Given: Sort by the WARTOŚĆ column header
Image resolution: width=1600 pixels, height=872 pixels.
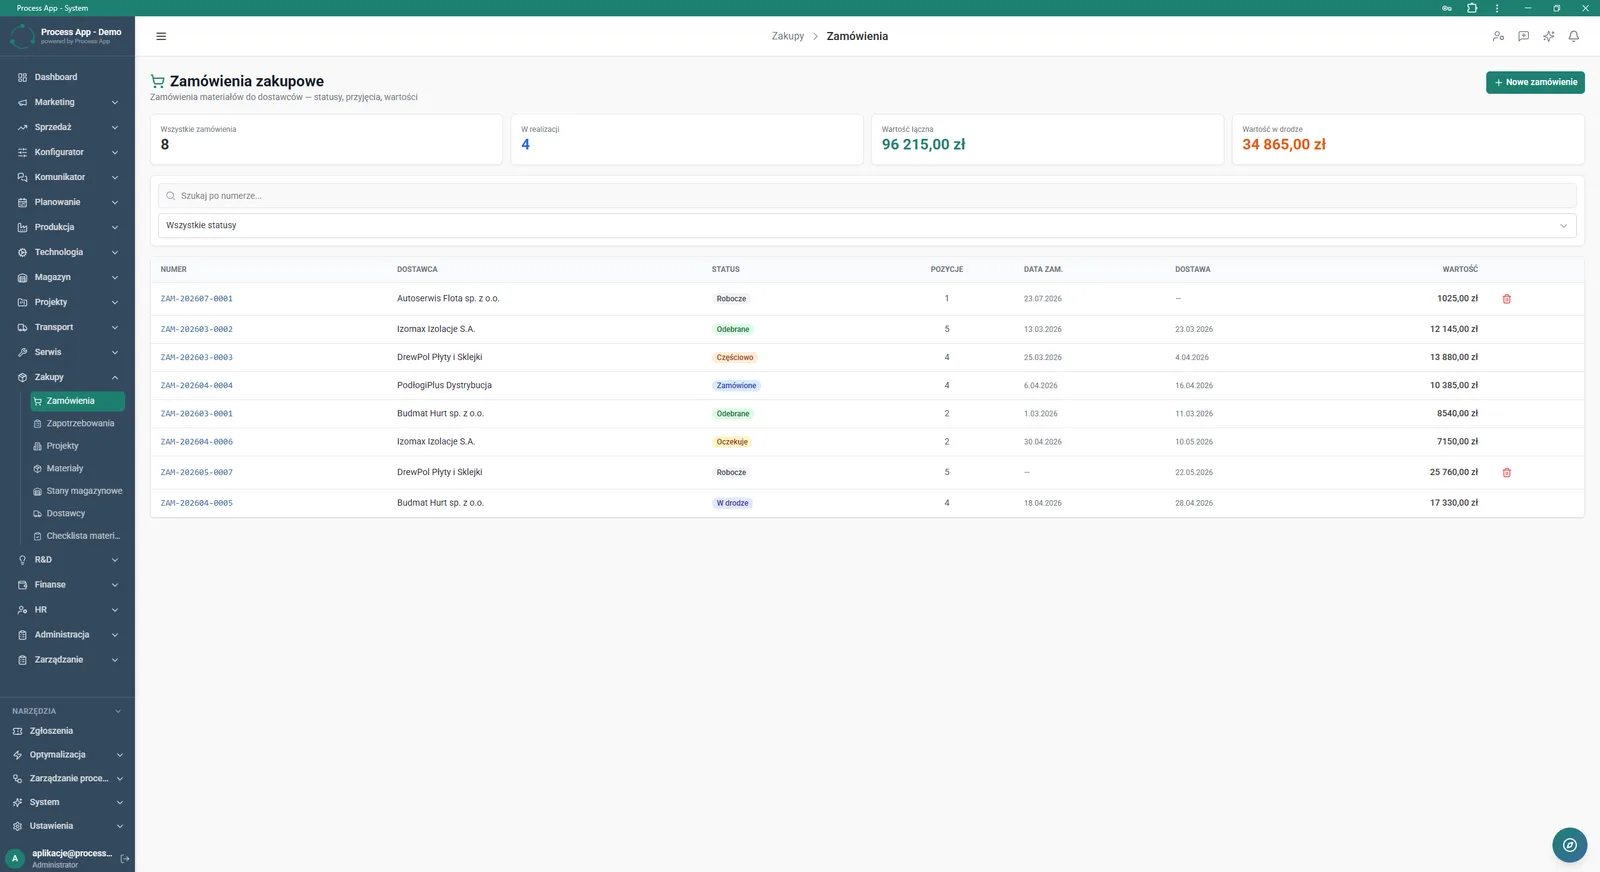Looking at the screenshot, I should [1460, 269].
